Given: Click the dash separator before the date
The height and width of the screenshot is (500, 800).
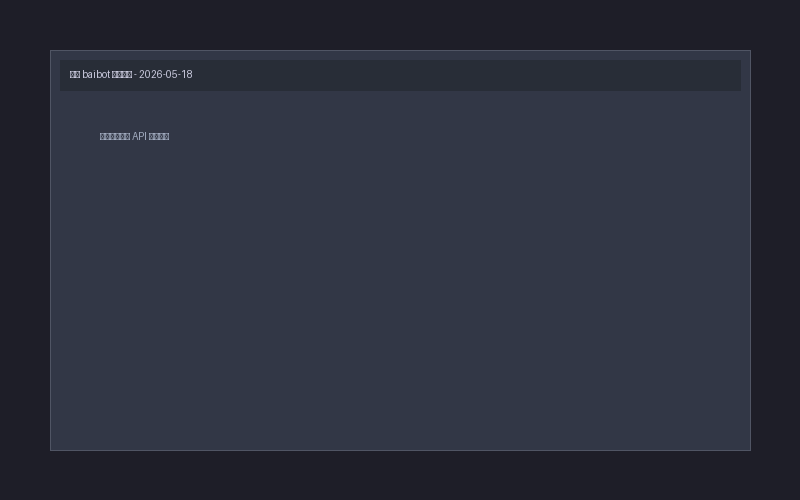Looking at the screenshot, I should pos(135,74).
